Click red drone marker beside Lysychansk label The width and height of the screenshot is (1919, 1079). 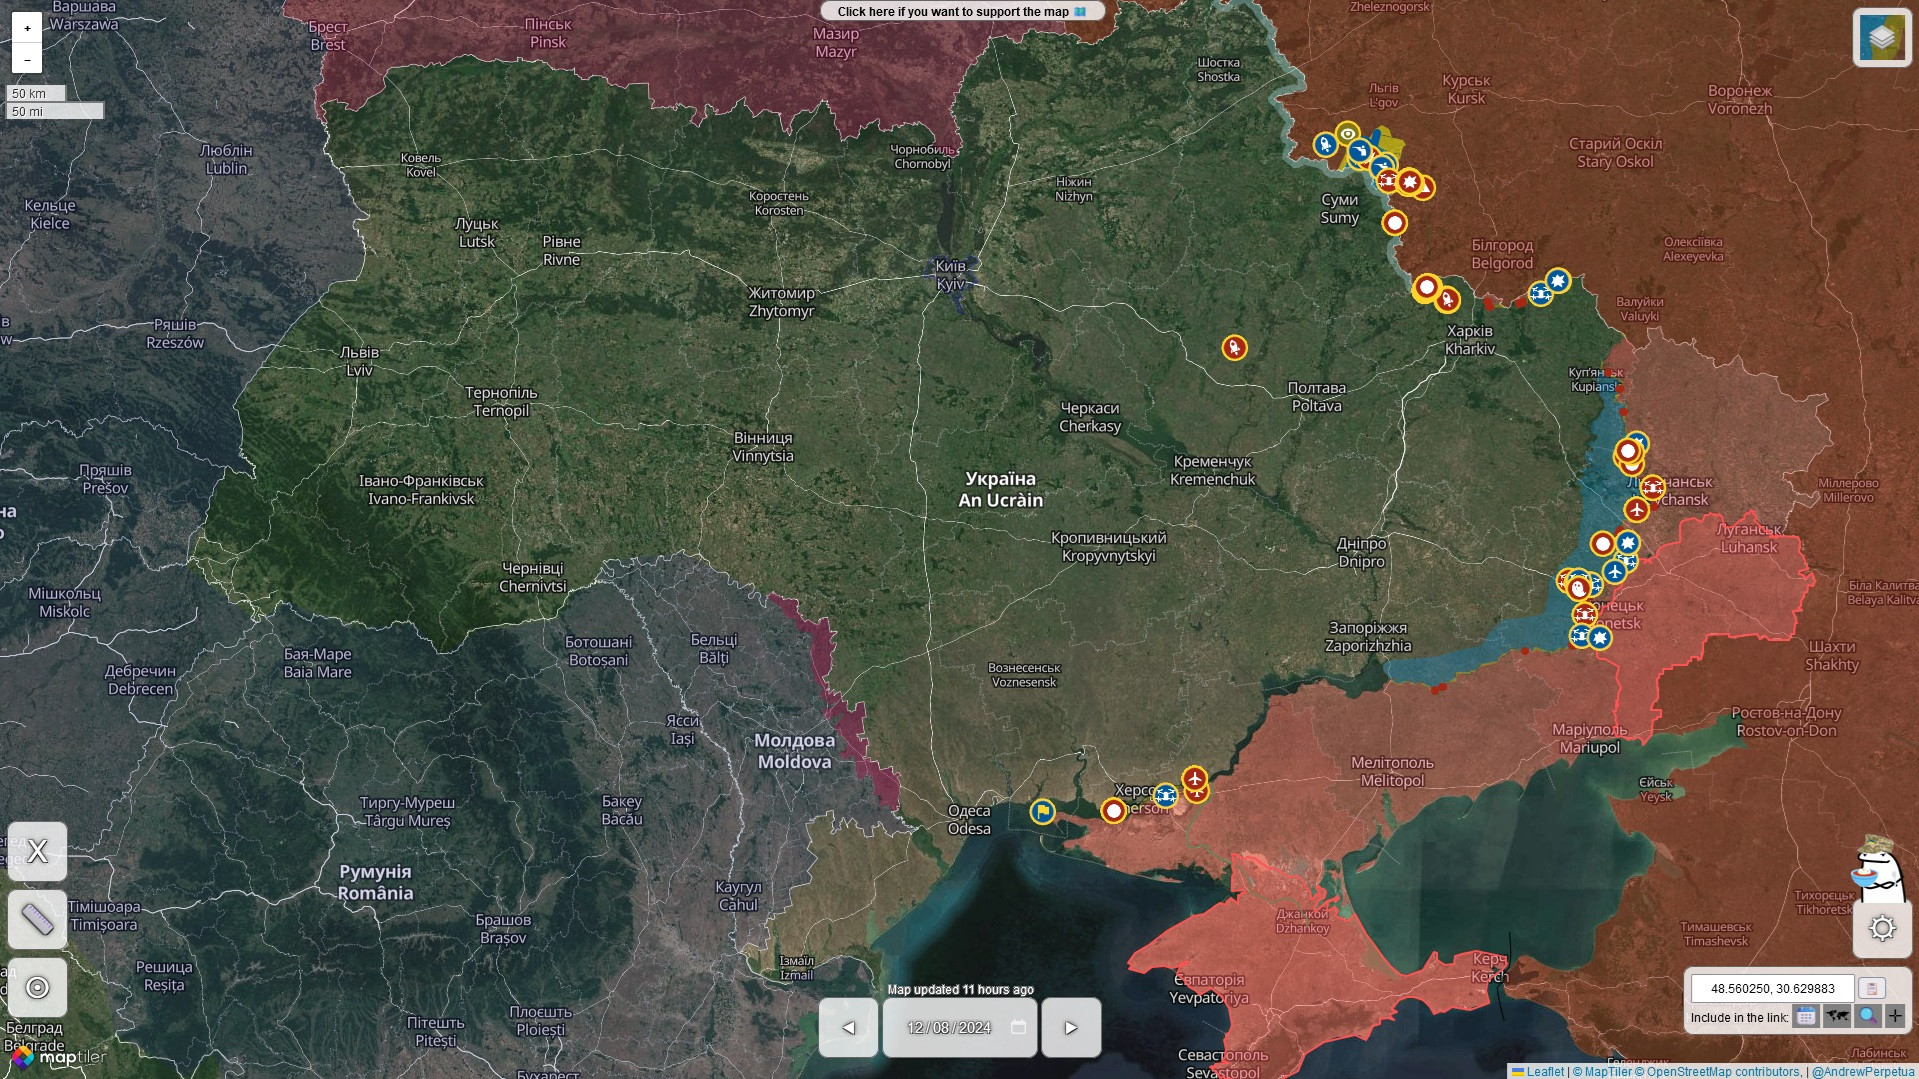coord(1652,488)
